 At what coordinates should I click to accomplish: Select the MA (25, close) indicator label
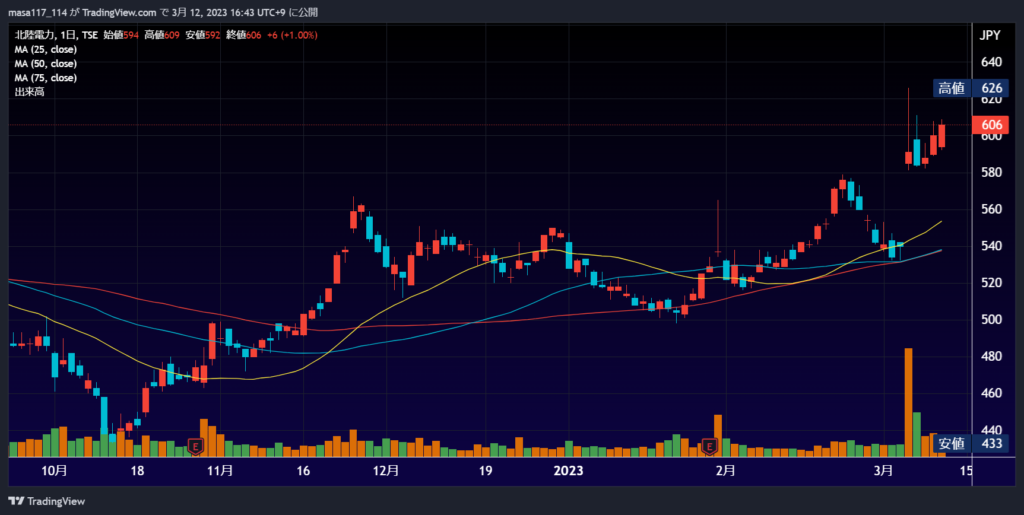[x=46, y=50]
